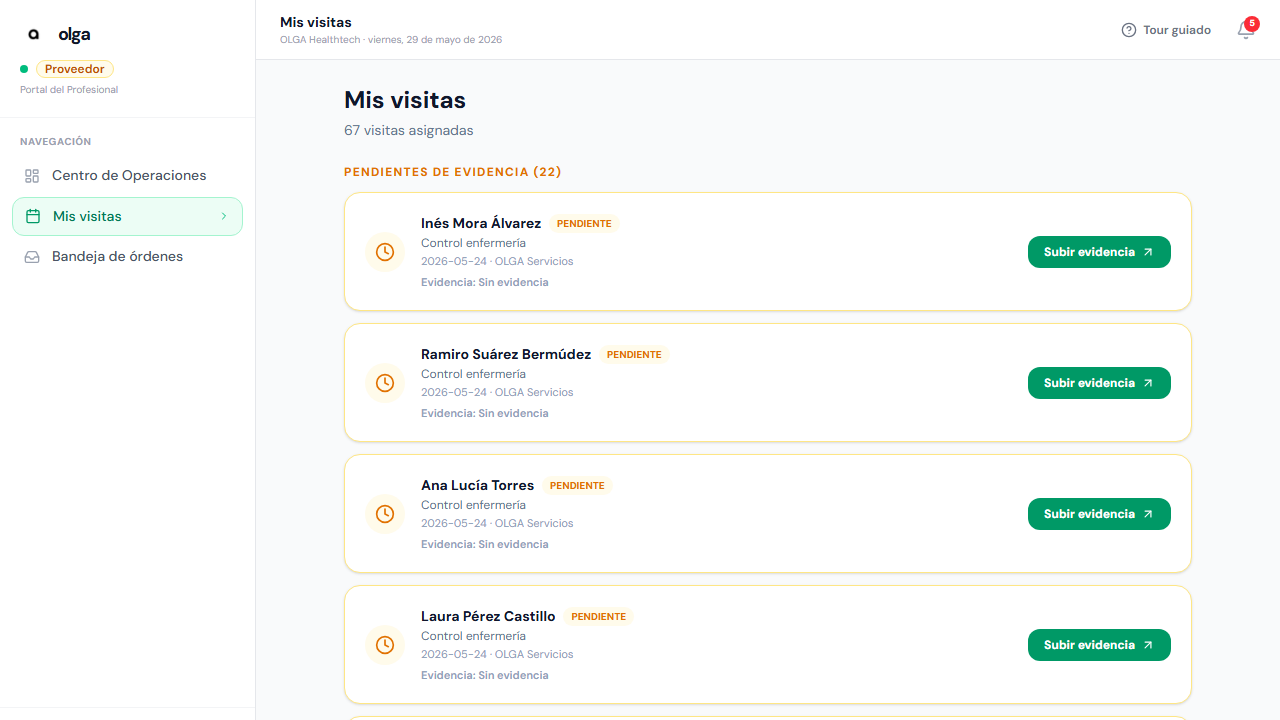Click the red notification count badge

tap(1252, 23)
